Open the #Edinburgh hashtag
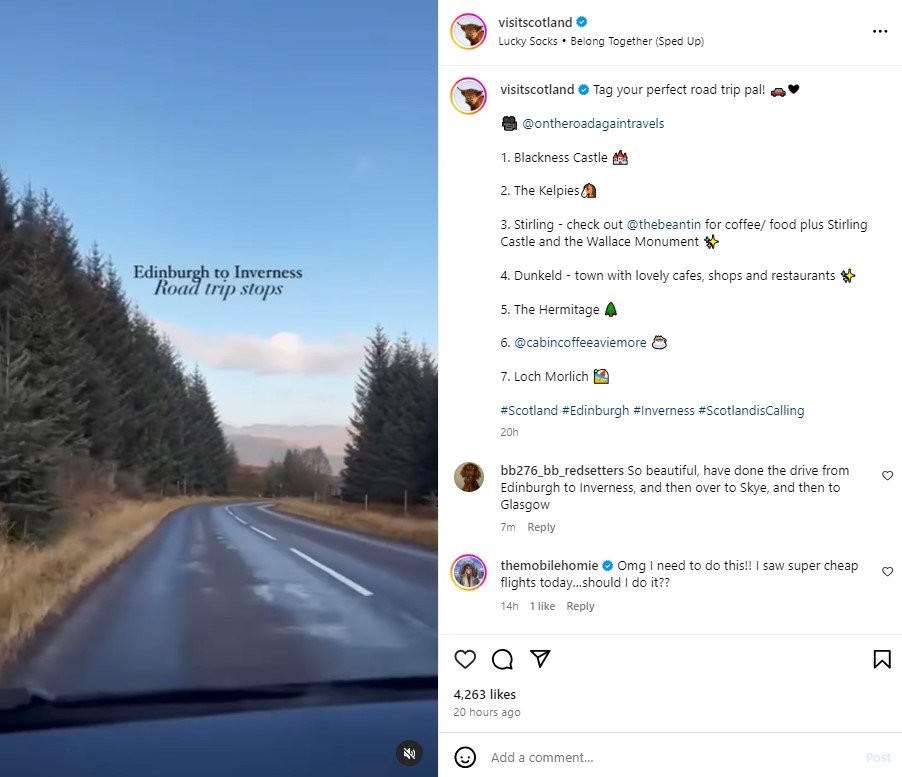 595,411
